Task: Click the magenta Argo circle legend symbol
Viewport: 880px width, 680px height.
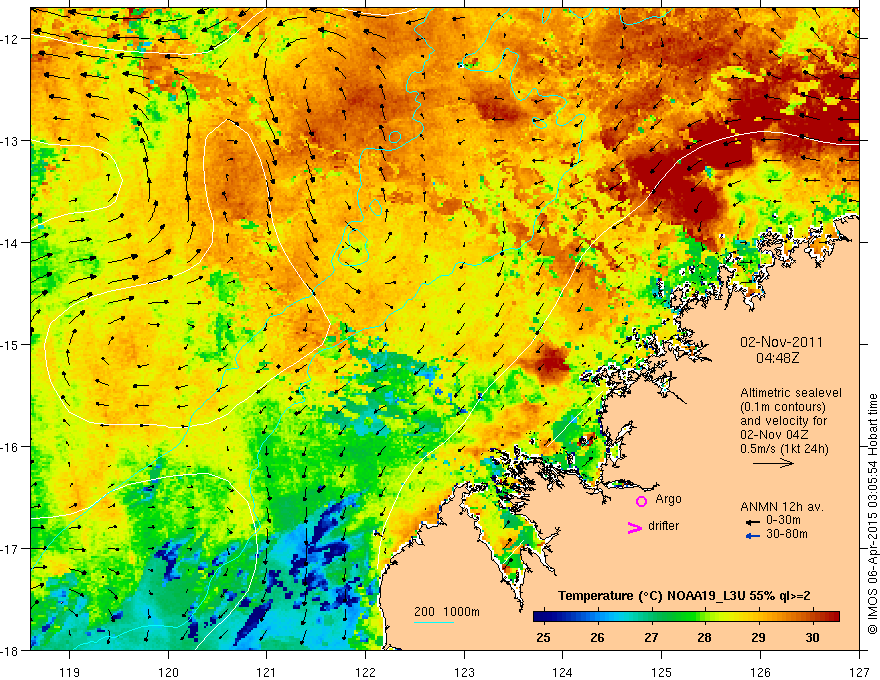Action: point(641,501)
